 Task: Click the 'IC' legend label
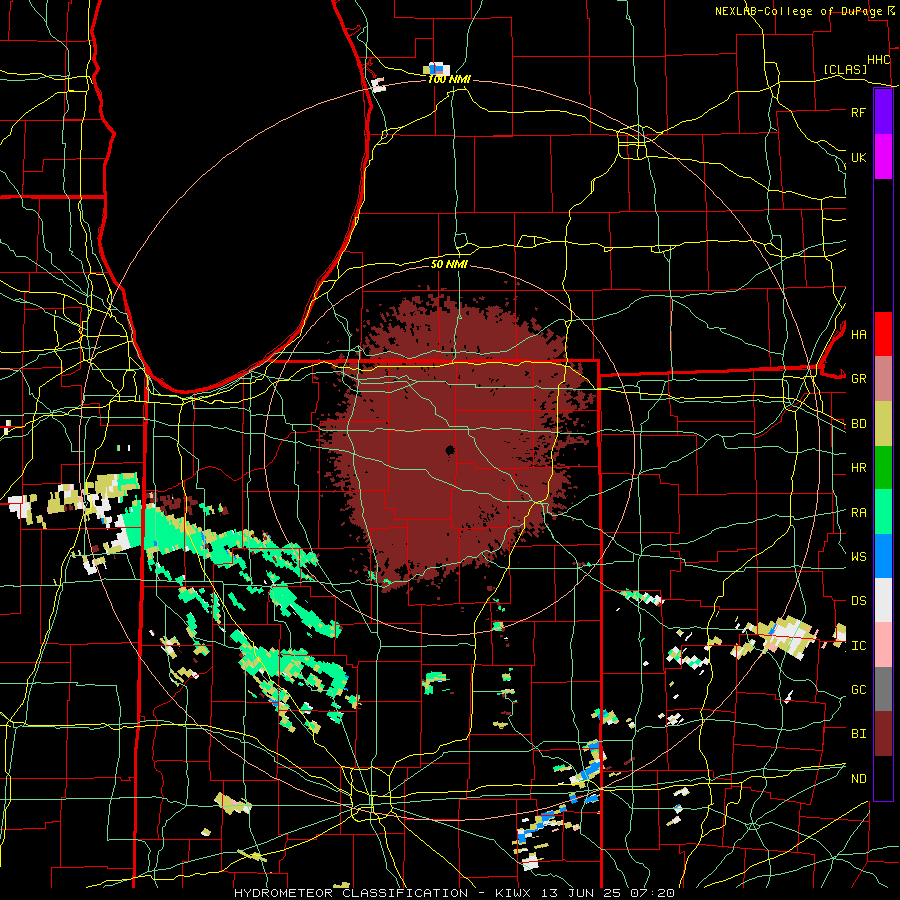(x=858, y=646)
